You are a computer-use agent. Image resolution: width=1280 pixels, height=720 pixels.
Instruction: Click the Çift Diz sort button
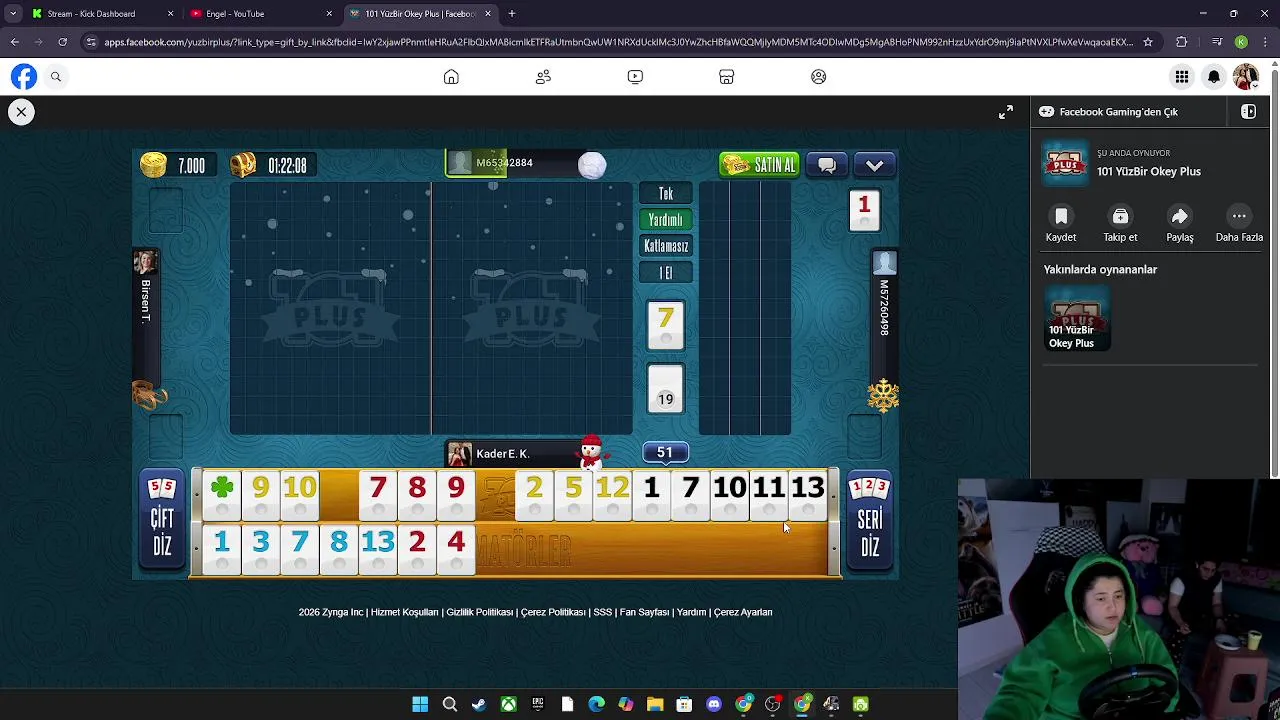(x=162, y=519)
